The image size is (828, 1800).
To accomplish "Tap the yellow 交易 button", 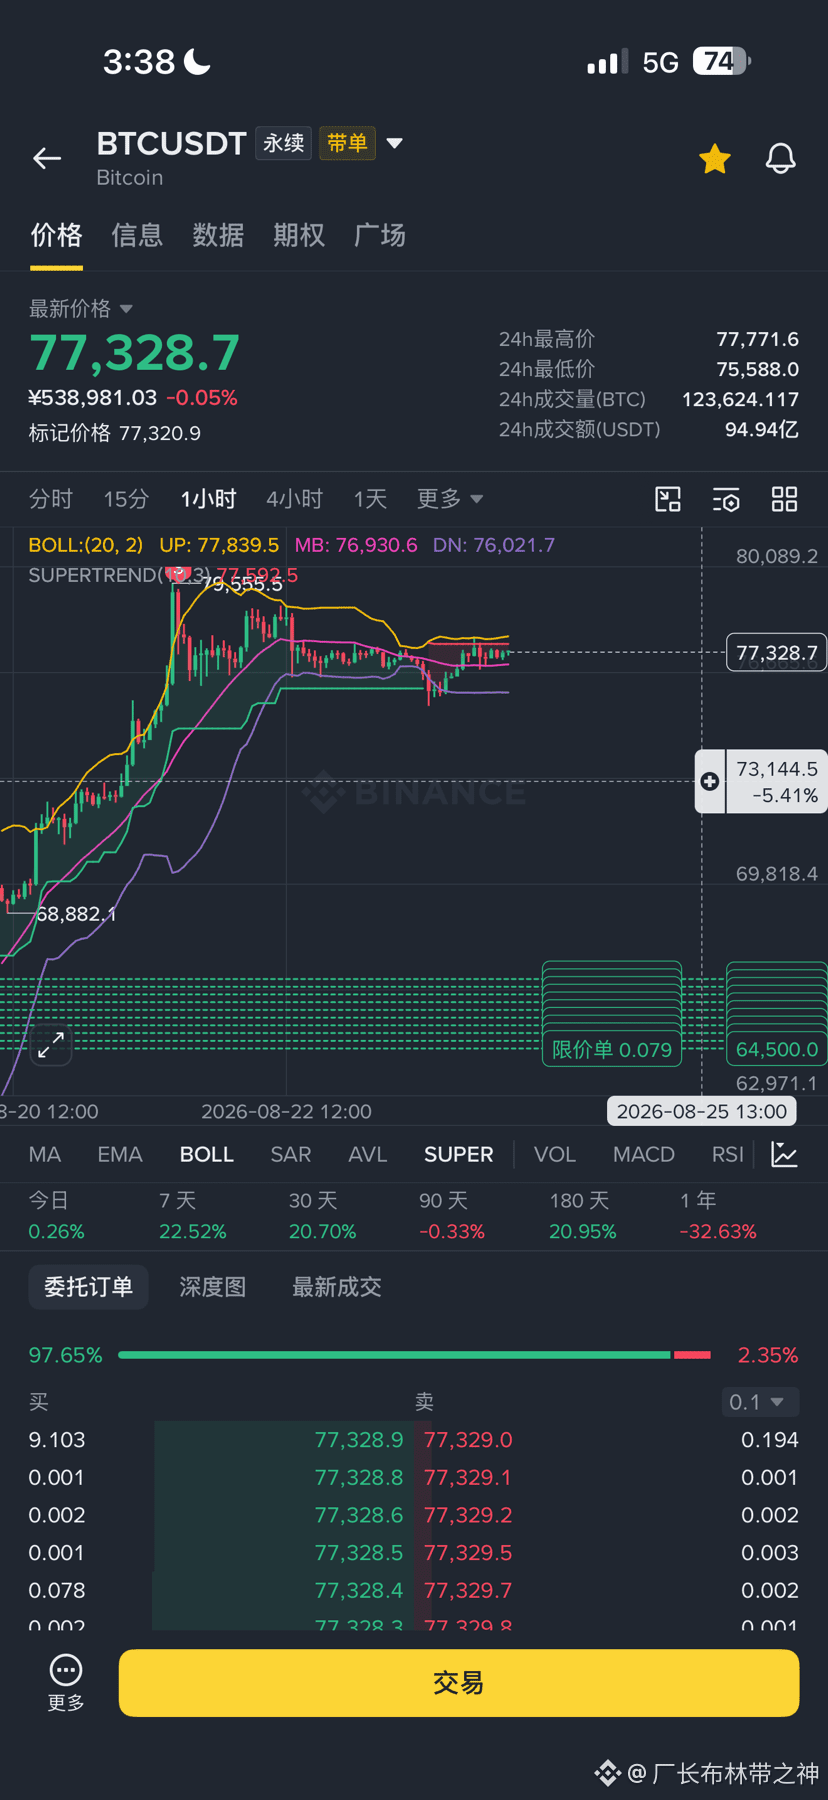I will pos(459,1683).
